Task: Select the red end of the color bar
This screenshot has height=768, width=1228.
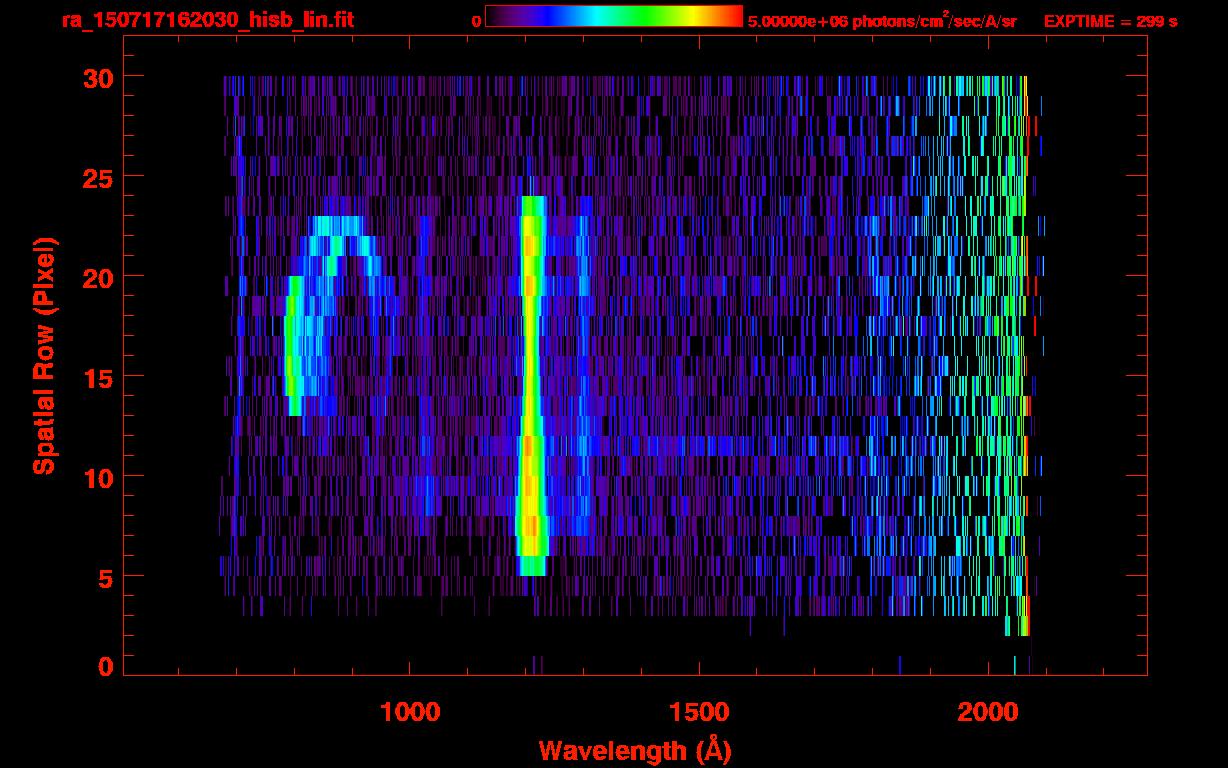Action: coord(734,16)
